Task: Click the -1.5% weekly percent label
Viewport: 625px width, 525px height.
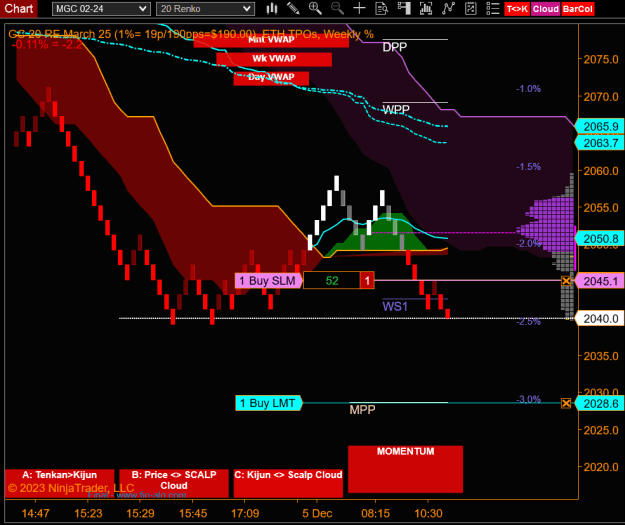Action: tap(529, 167)
